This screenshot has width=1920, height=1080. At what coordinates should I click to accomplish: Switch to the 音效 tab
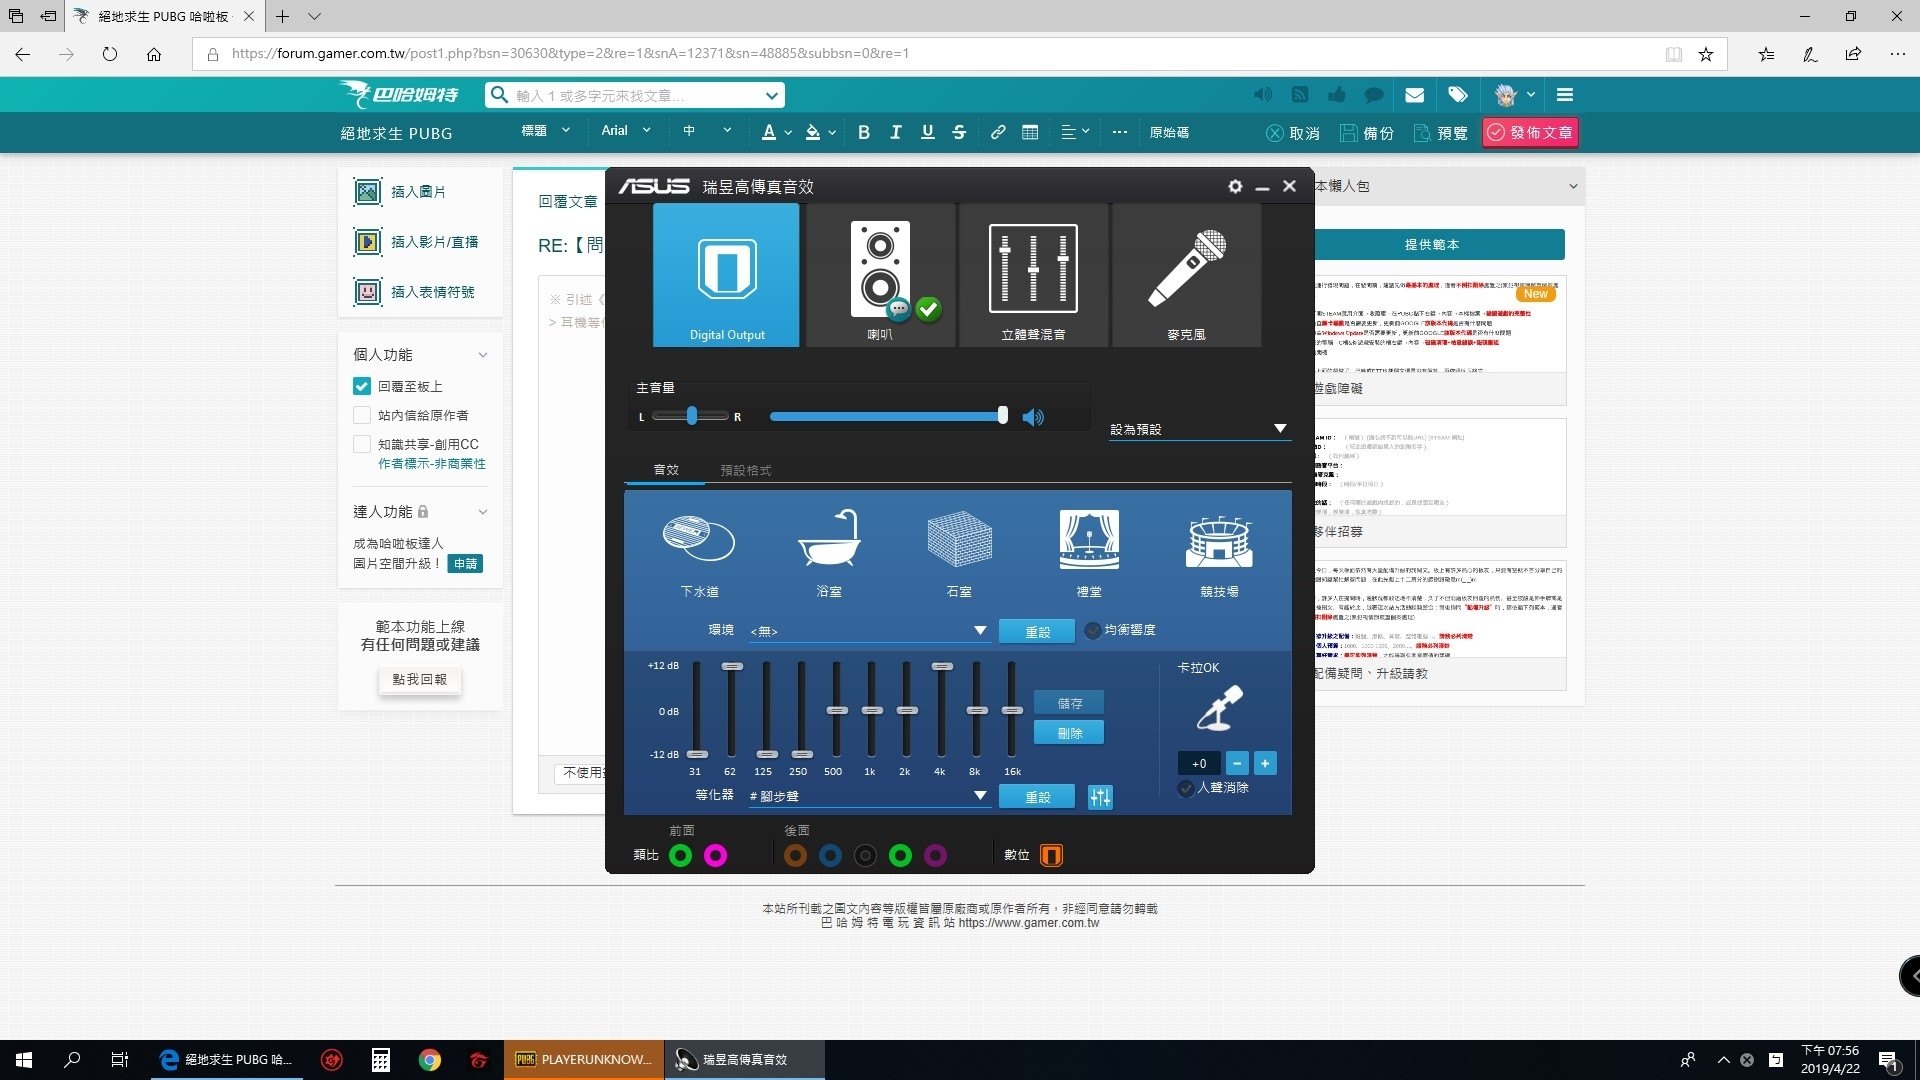click(x=666, y=470)
